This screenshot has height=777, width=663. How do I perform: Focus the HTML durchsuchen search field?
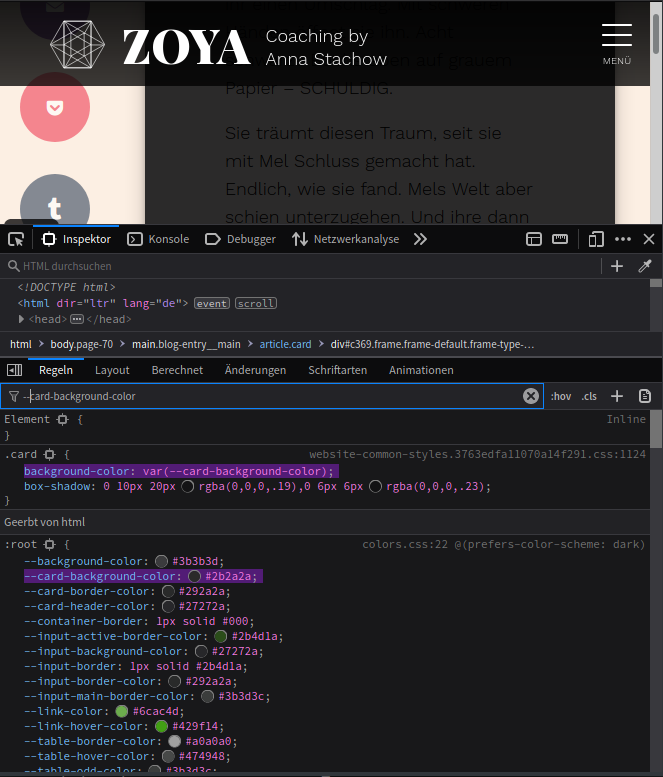click(302, 266)
